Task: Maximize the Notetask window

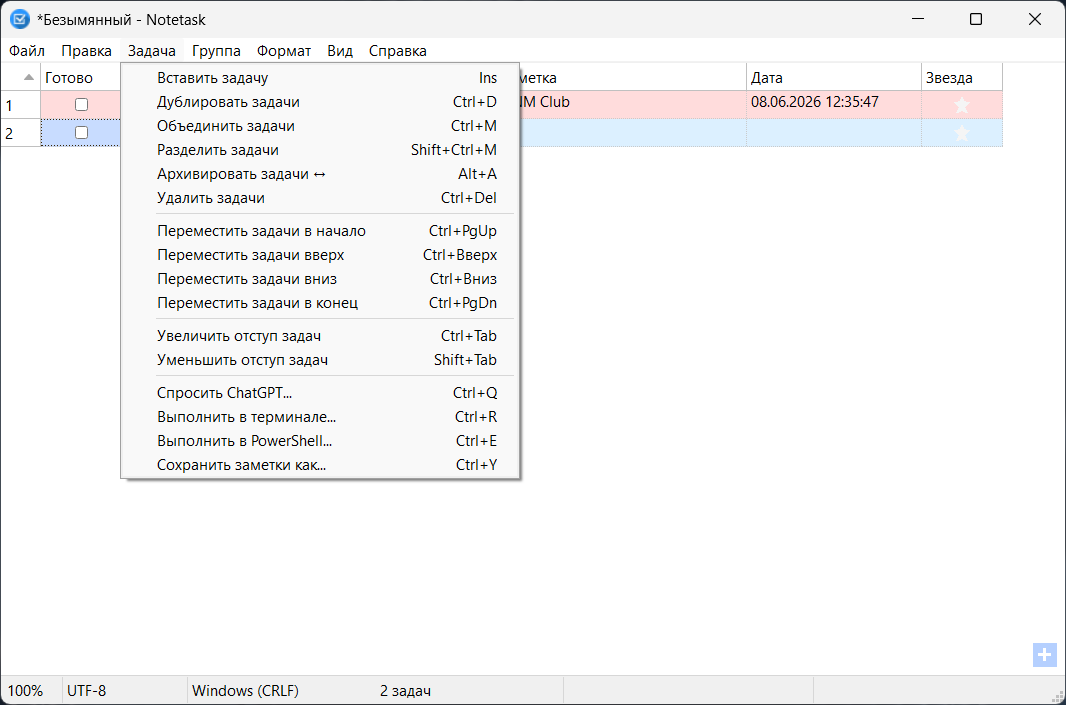Action: [x=976, y=19]
